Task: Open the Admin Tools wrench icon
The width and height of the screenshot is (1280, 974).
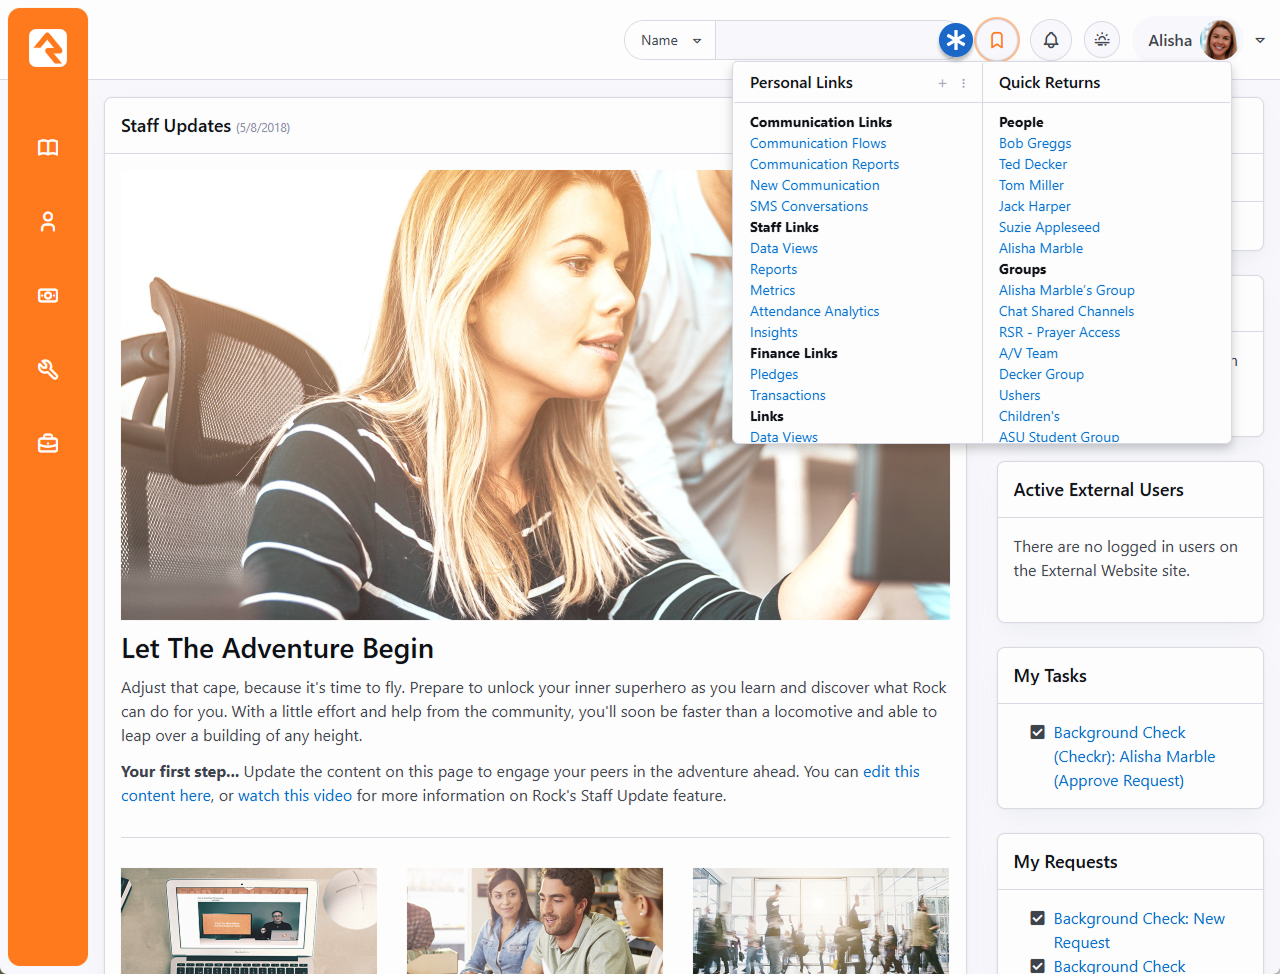Action: pos(48,370)
